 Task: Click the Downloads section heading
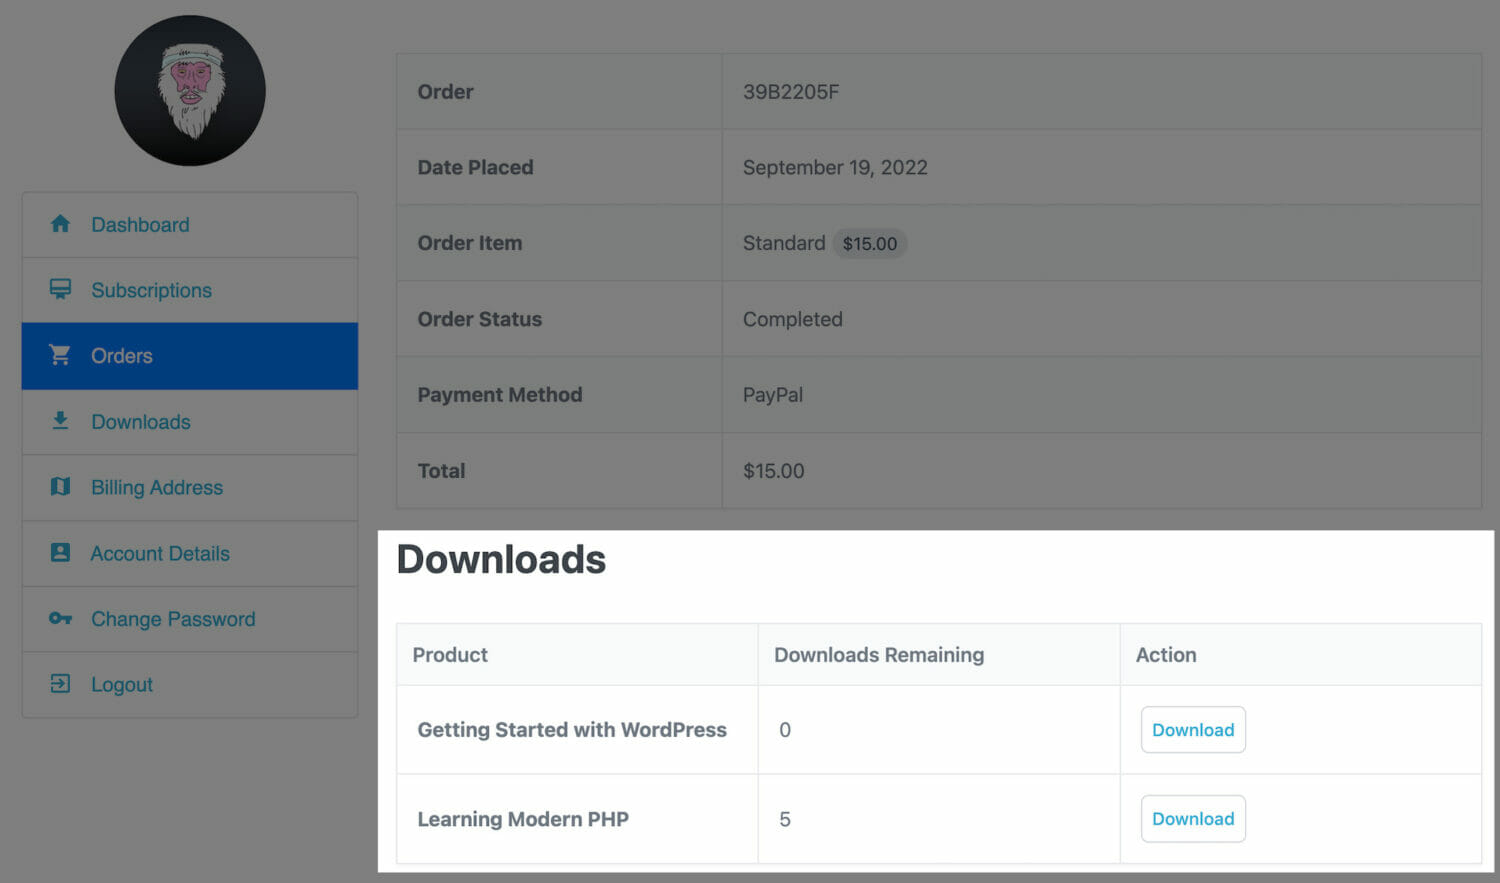point(502,559)
